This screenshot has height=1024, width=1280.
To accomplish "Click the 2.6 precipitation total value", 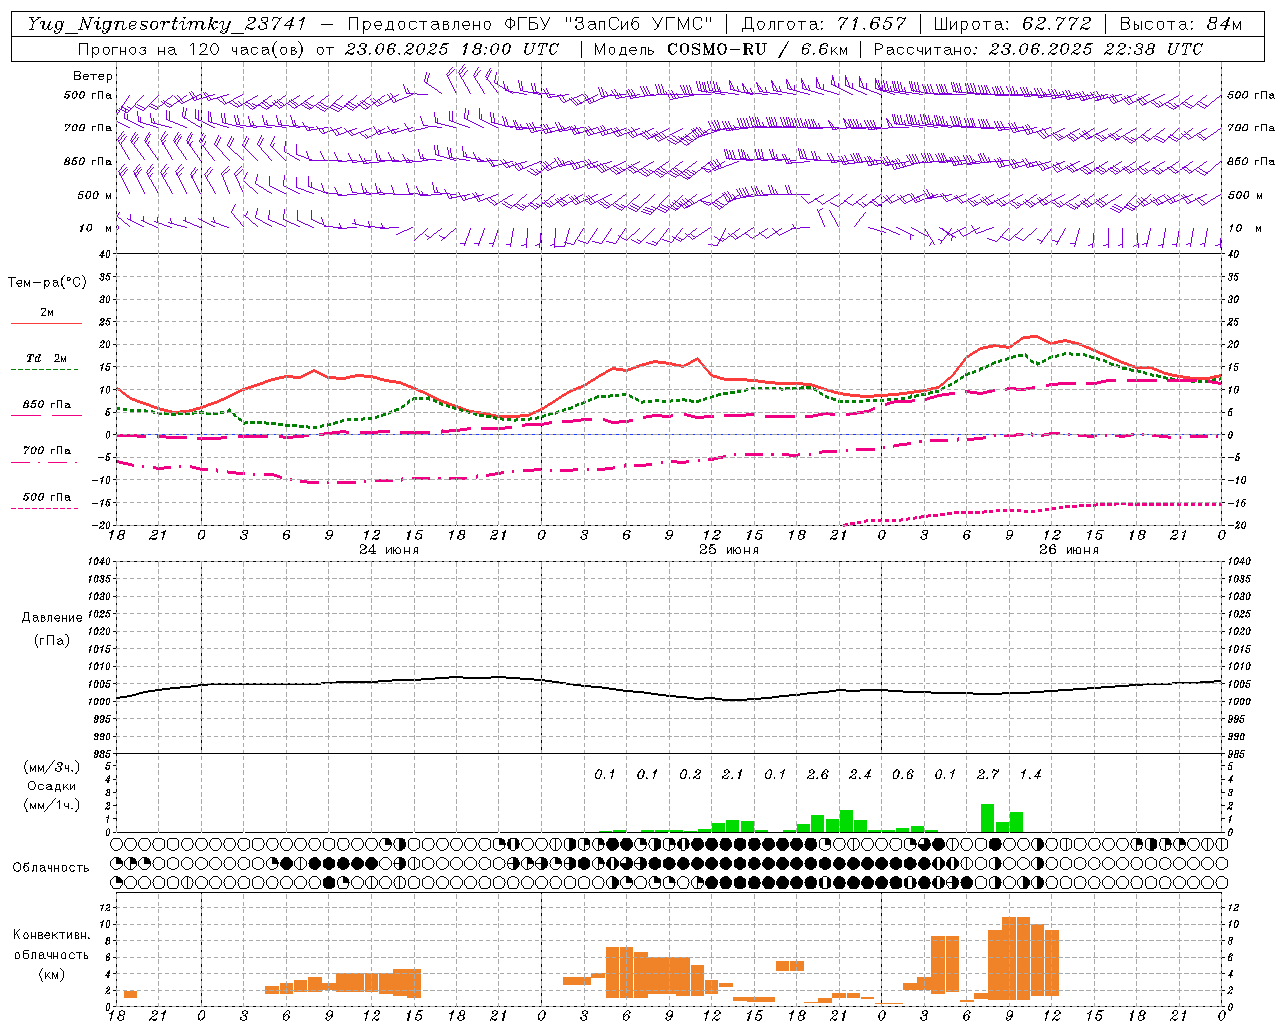I will click(x=818, y=774).
